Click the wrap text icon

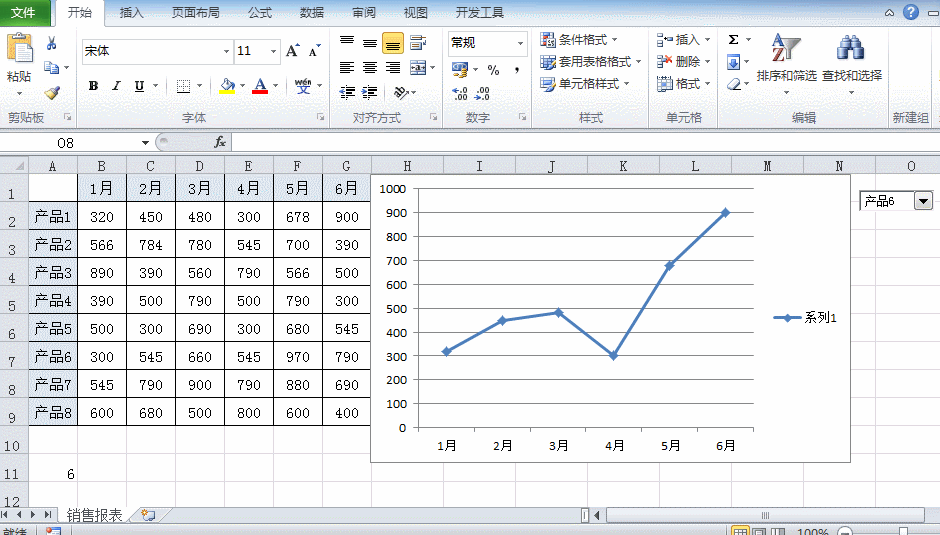(x=418, y=43)
